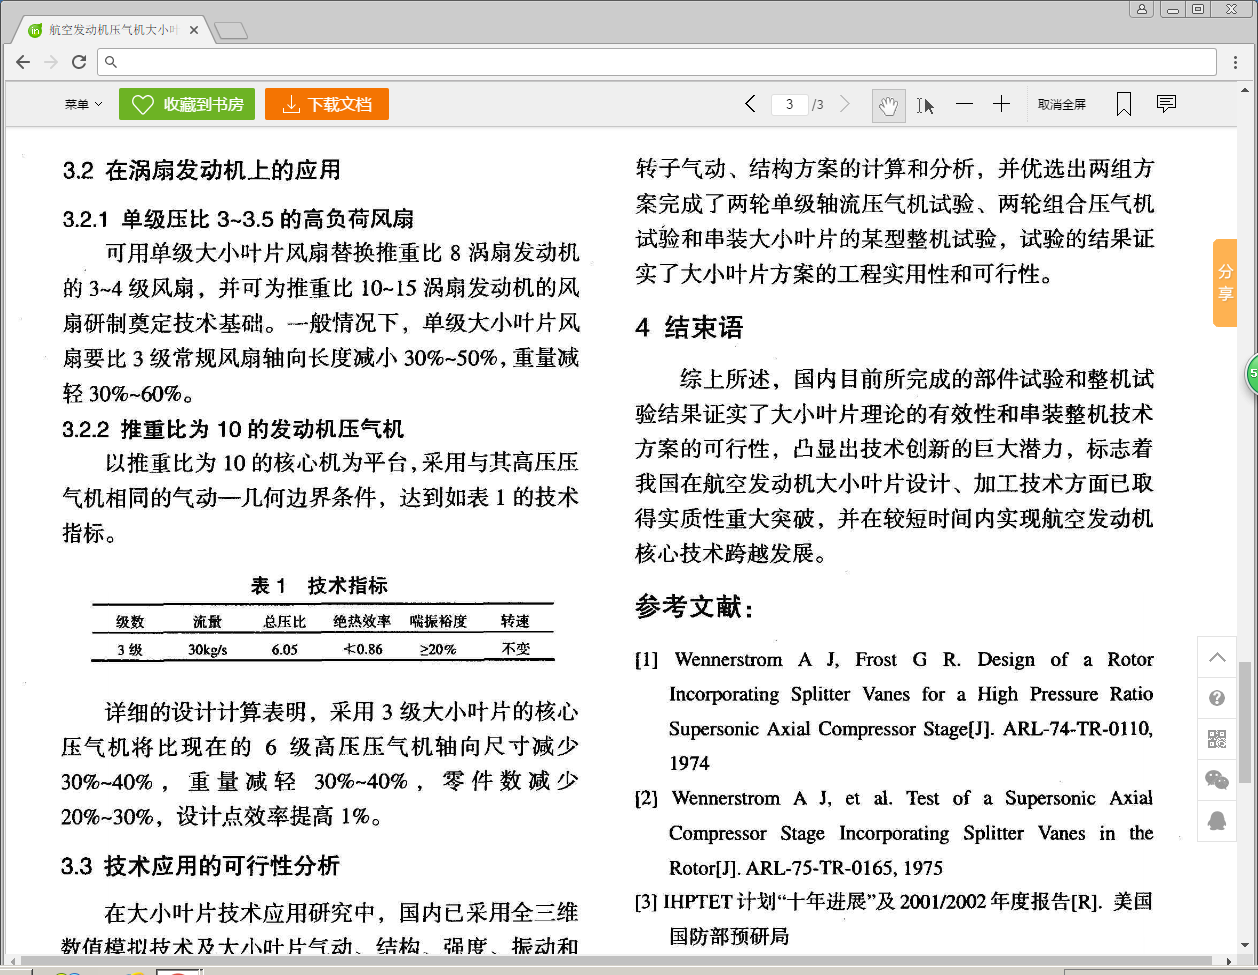This screenshot has height=975, width=1258.
Task: Select the hand pan tool
Action: [x=888, y=105]
